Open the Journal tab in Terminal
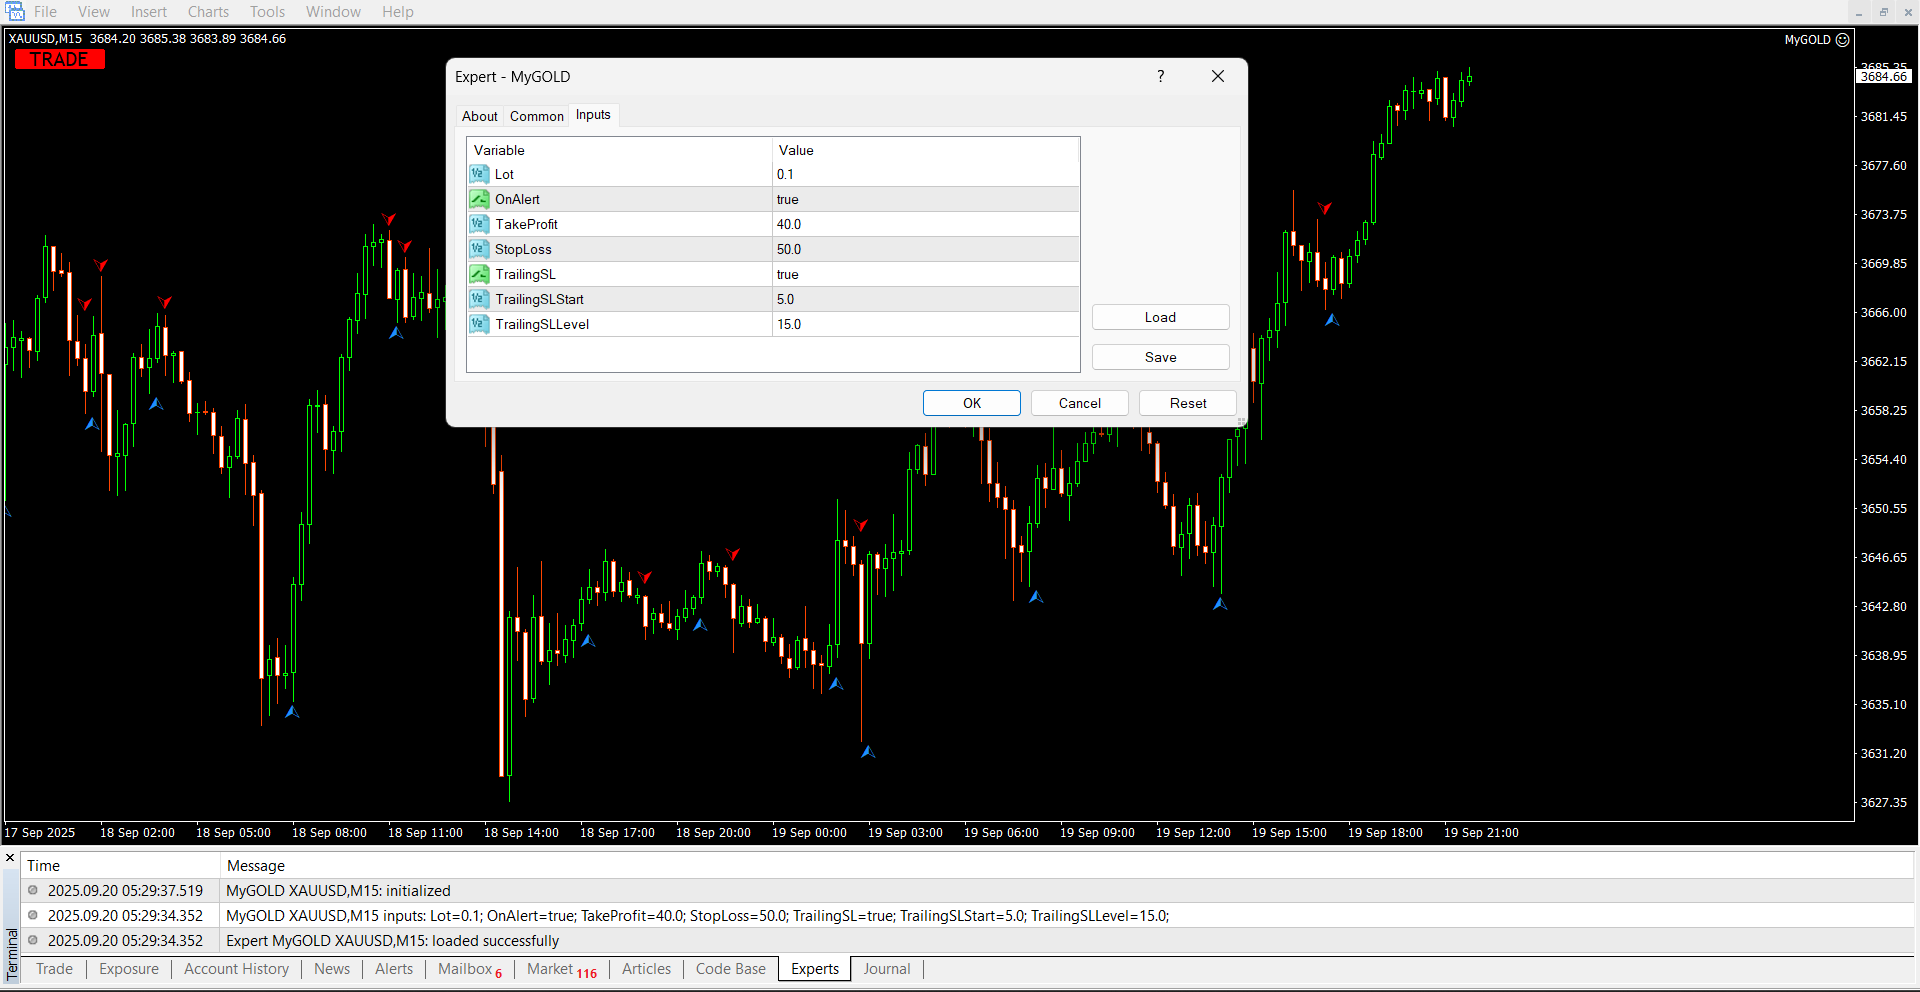1920x992 pixels. [x=886, y=969]
